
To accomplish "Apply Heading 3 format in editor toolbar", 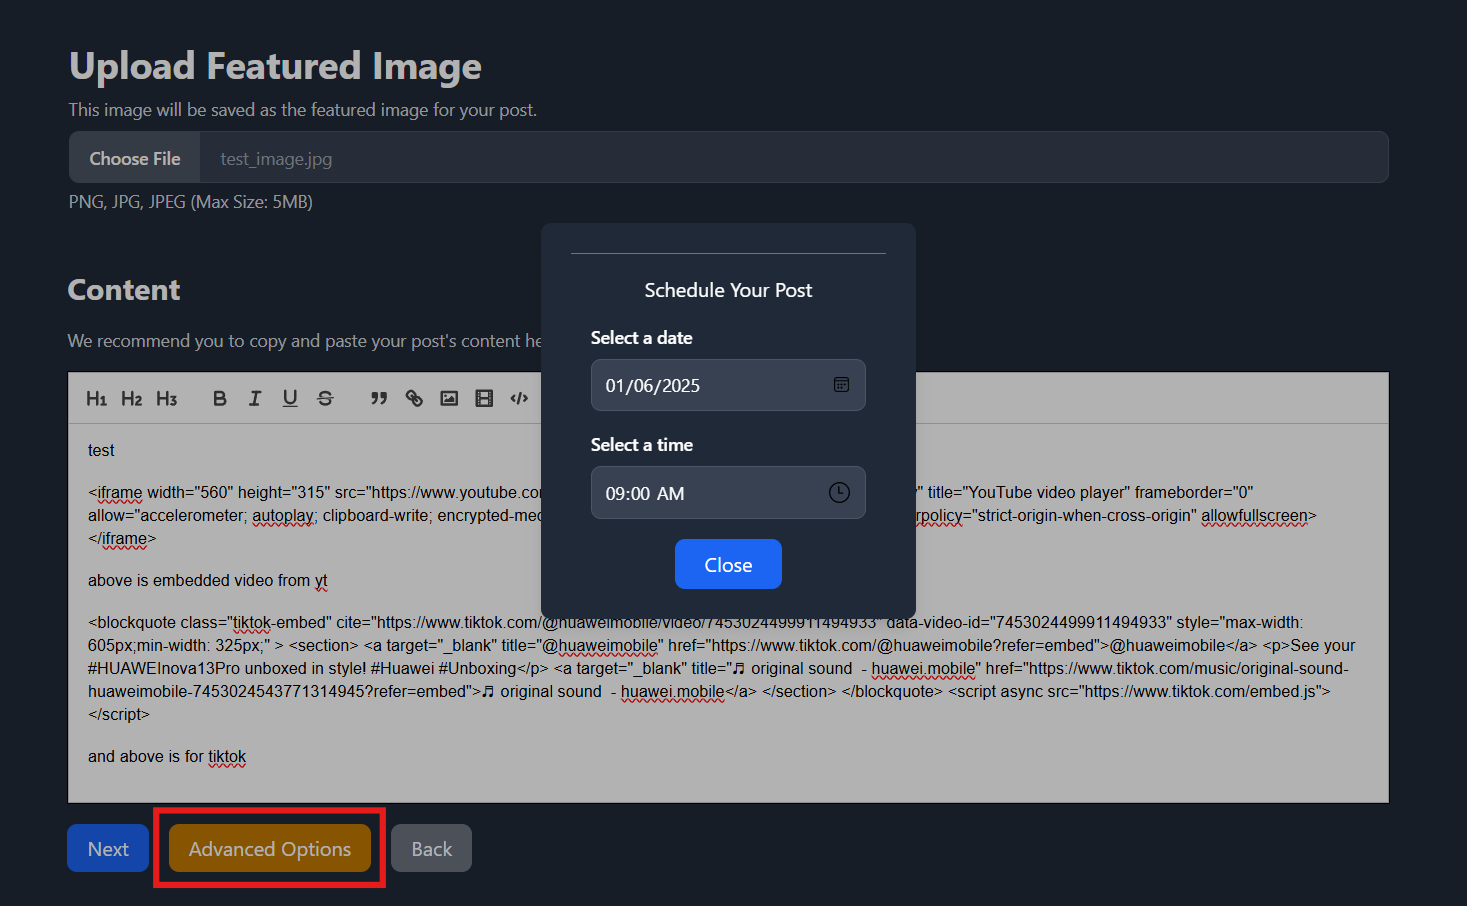I will tap(166, 399).
